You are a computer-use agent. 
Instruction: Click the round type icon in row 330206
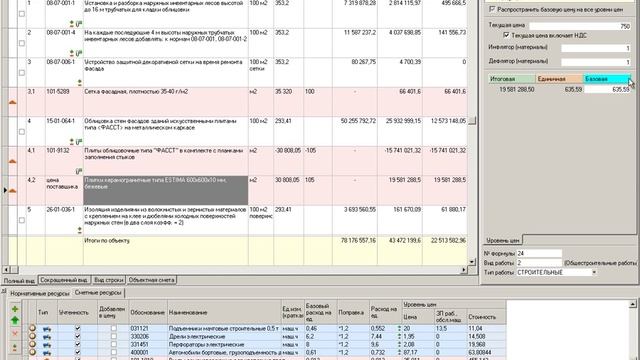[x=33, y=336]
